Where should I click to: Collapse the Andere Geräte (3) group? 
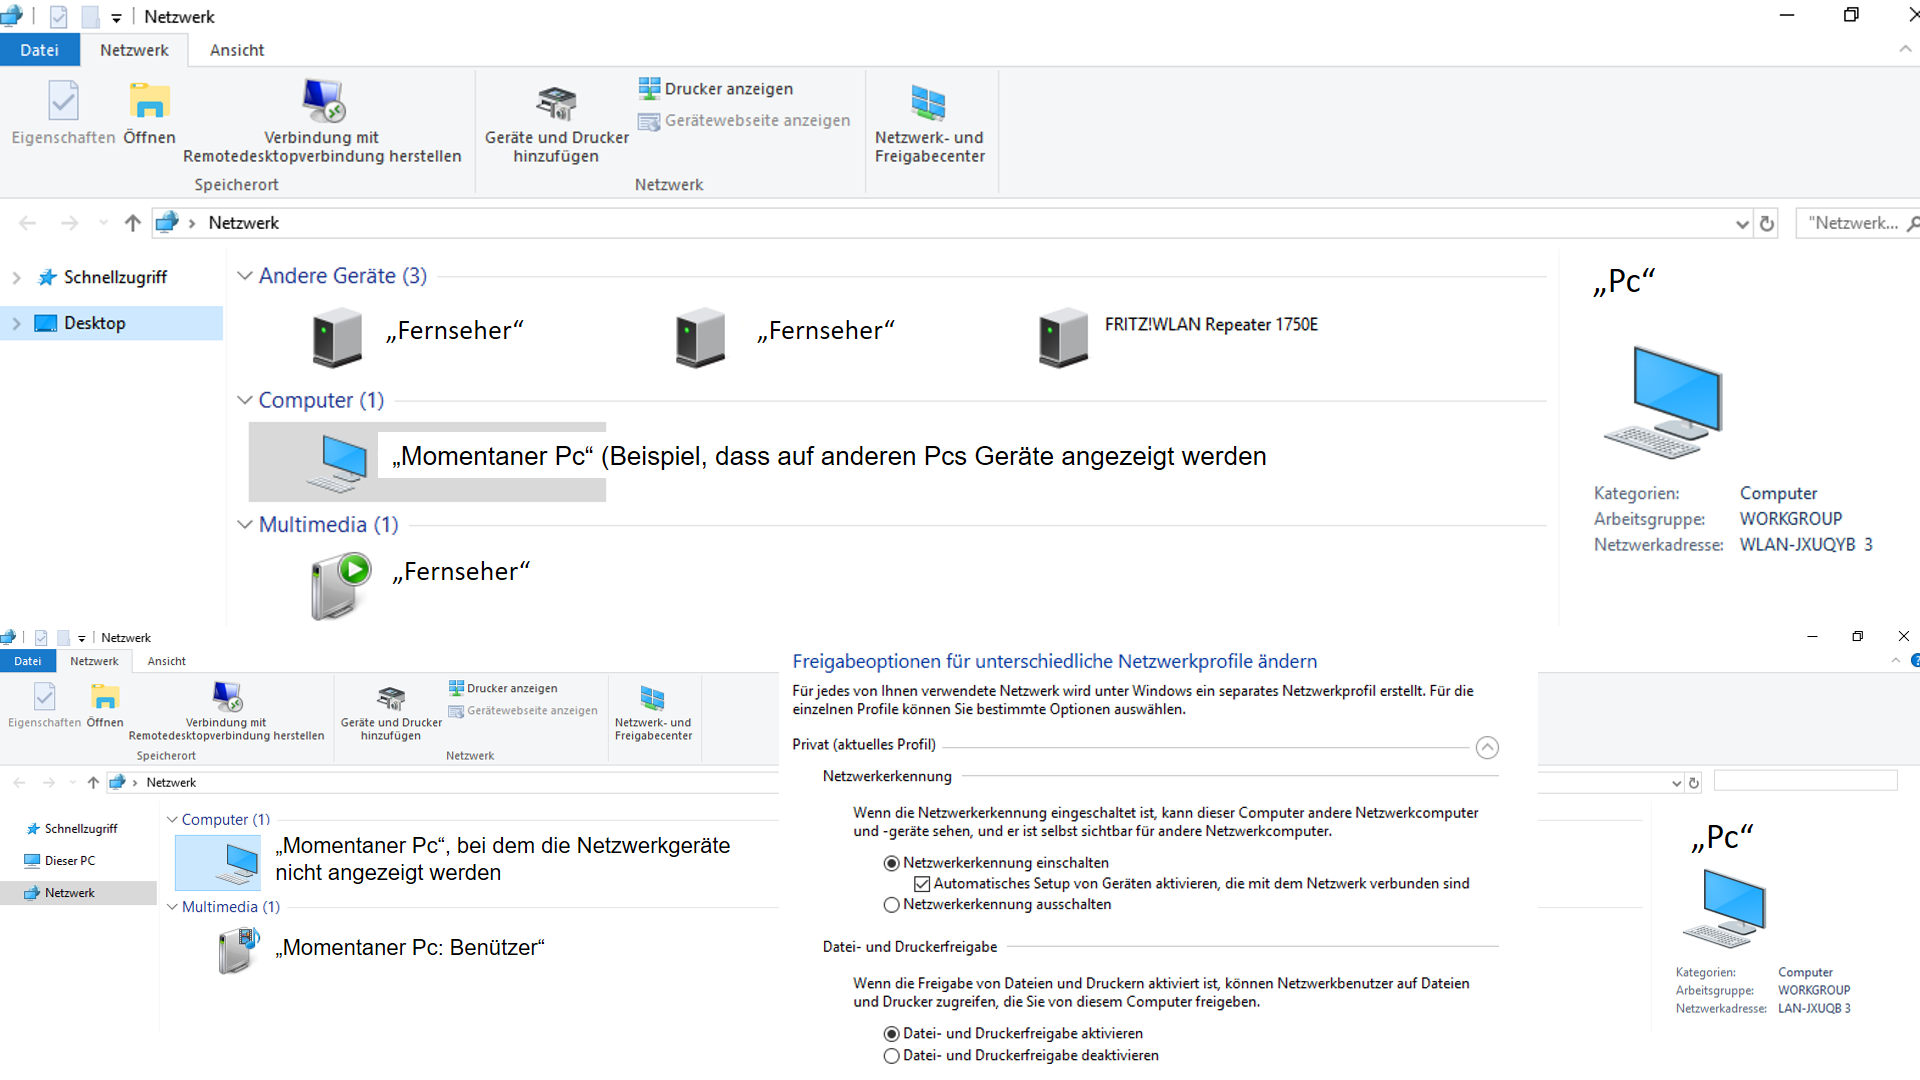coord(245,276)
